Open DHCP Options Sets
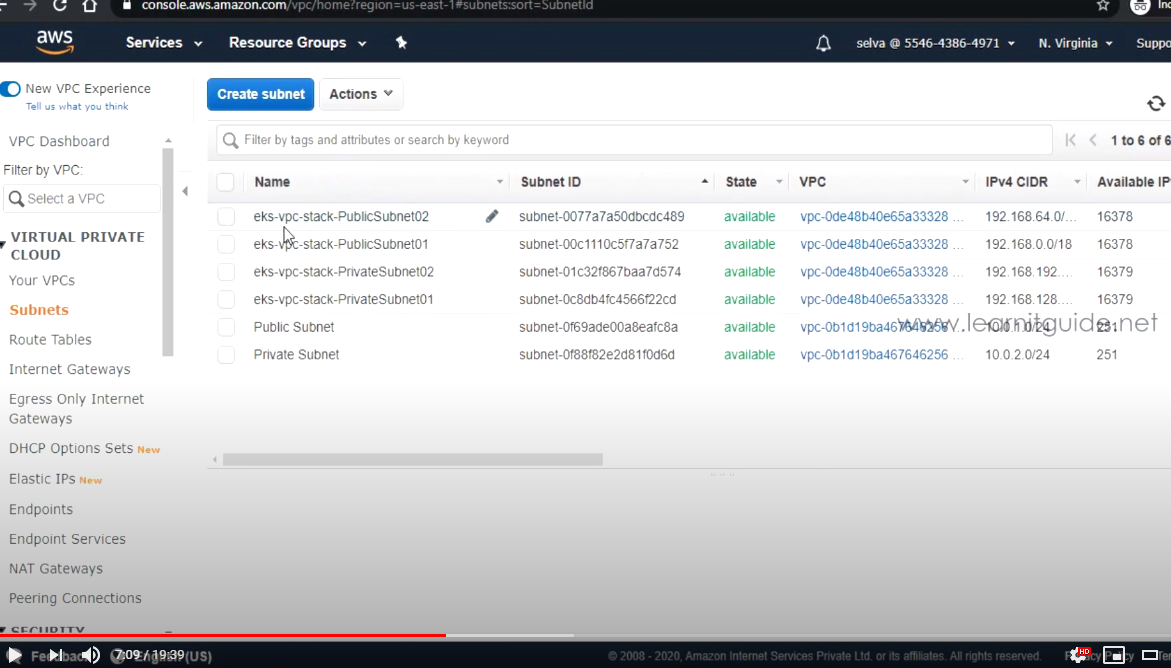 click(x=71, y=448)
